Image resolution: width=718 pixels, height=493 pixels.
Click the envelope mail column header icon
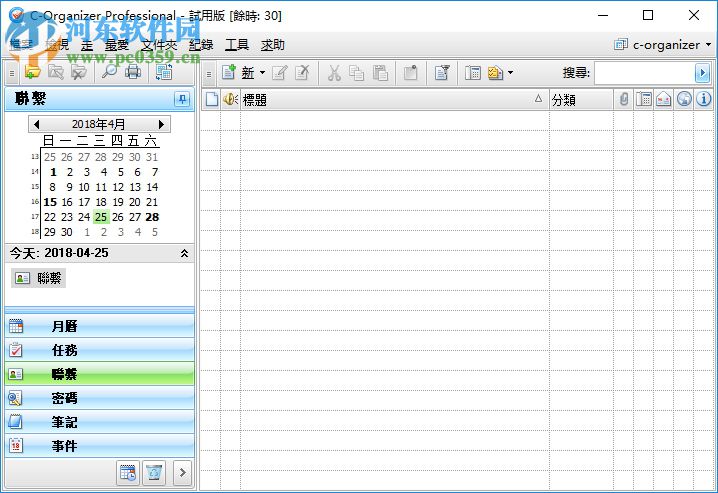(x=664, y=99)
